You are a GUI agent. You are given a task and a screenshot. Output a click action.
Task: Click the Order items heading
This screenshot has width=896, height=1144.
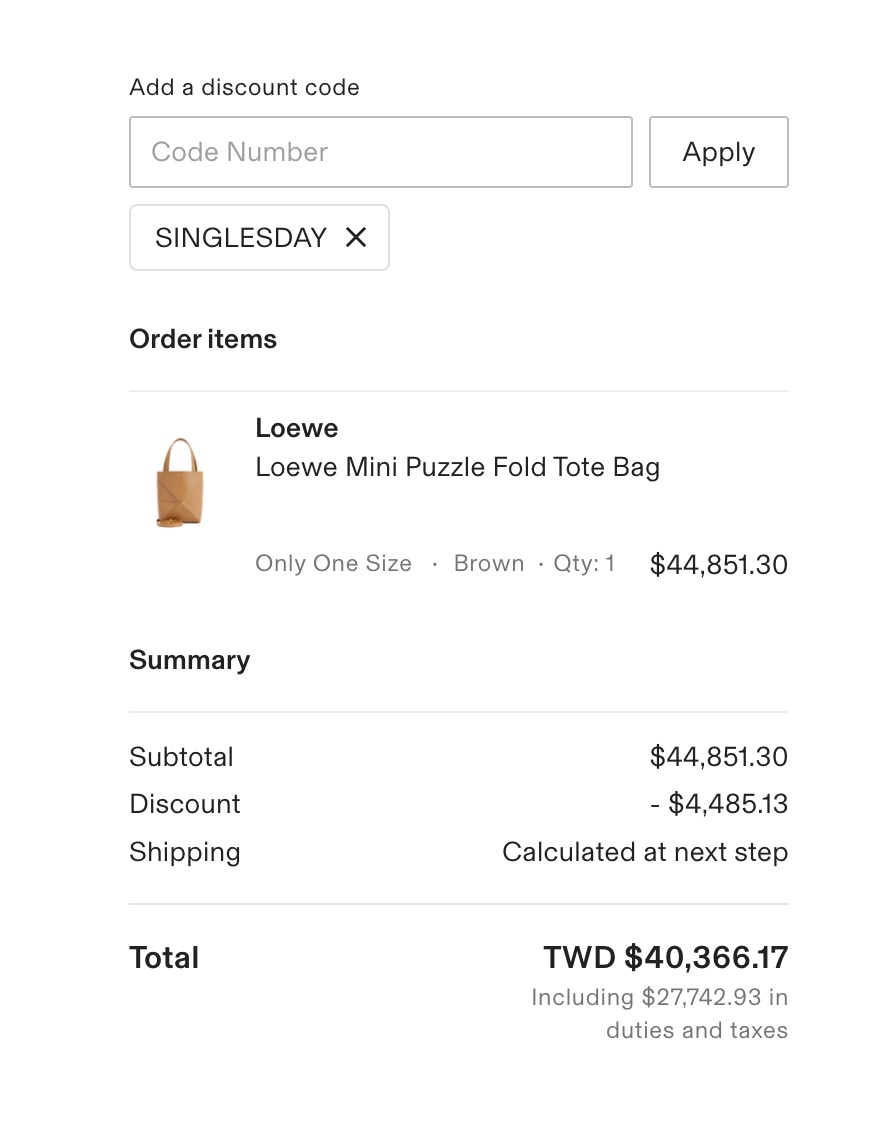[x=203, y=339]
